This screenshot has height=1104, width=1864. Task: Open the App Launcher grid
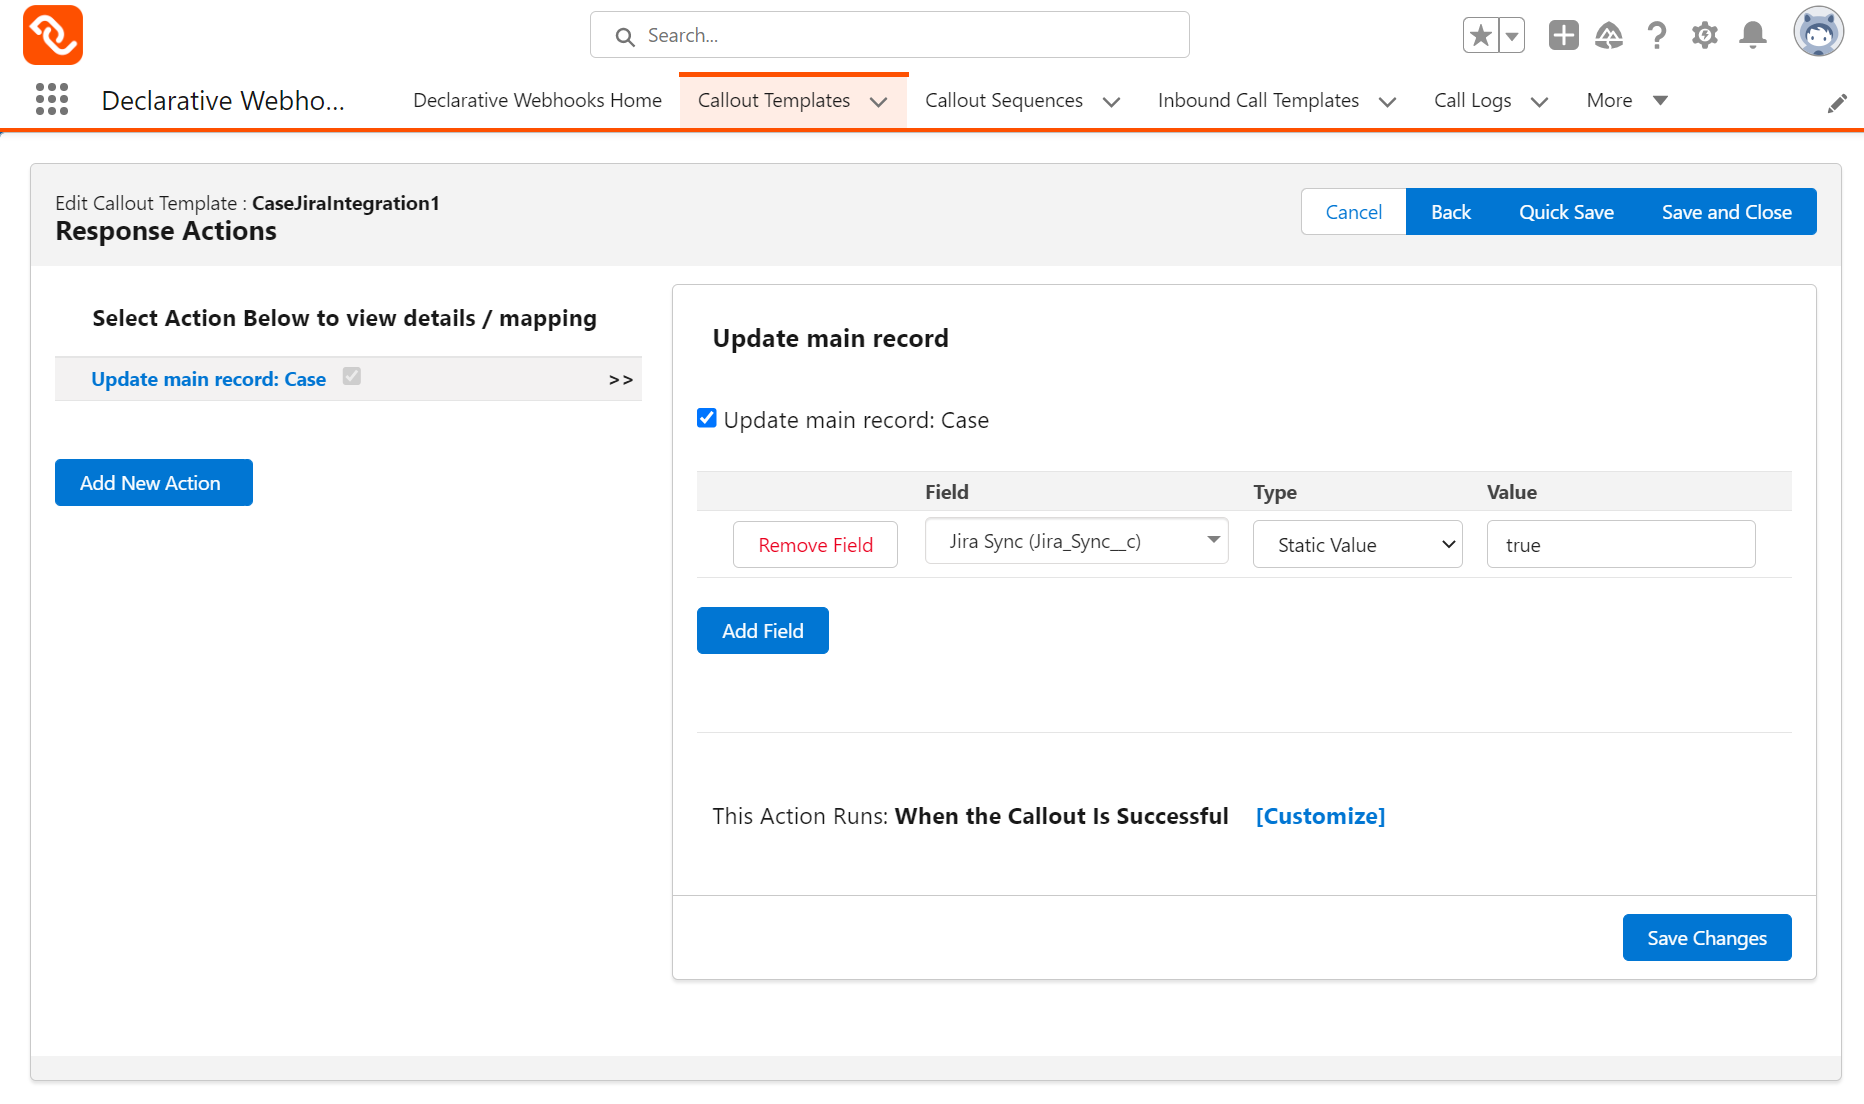(x=51, y=99)
